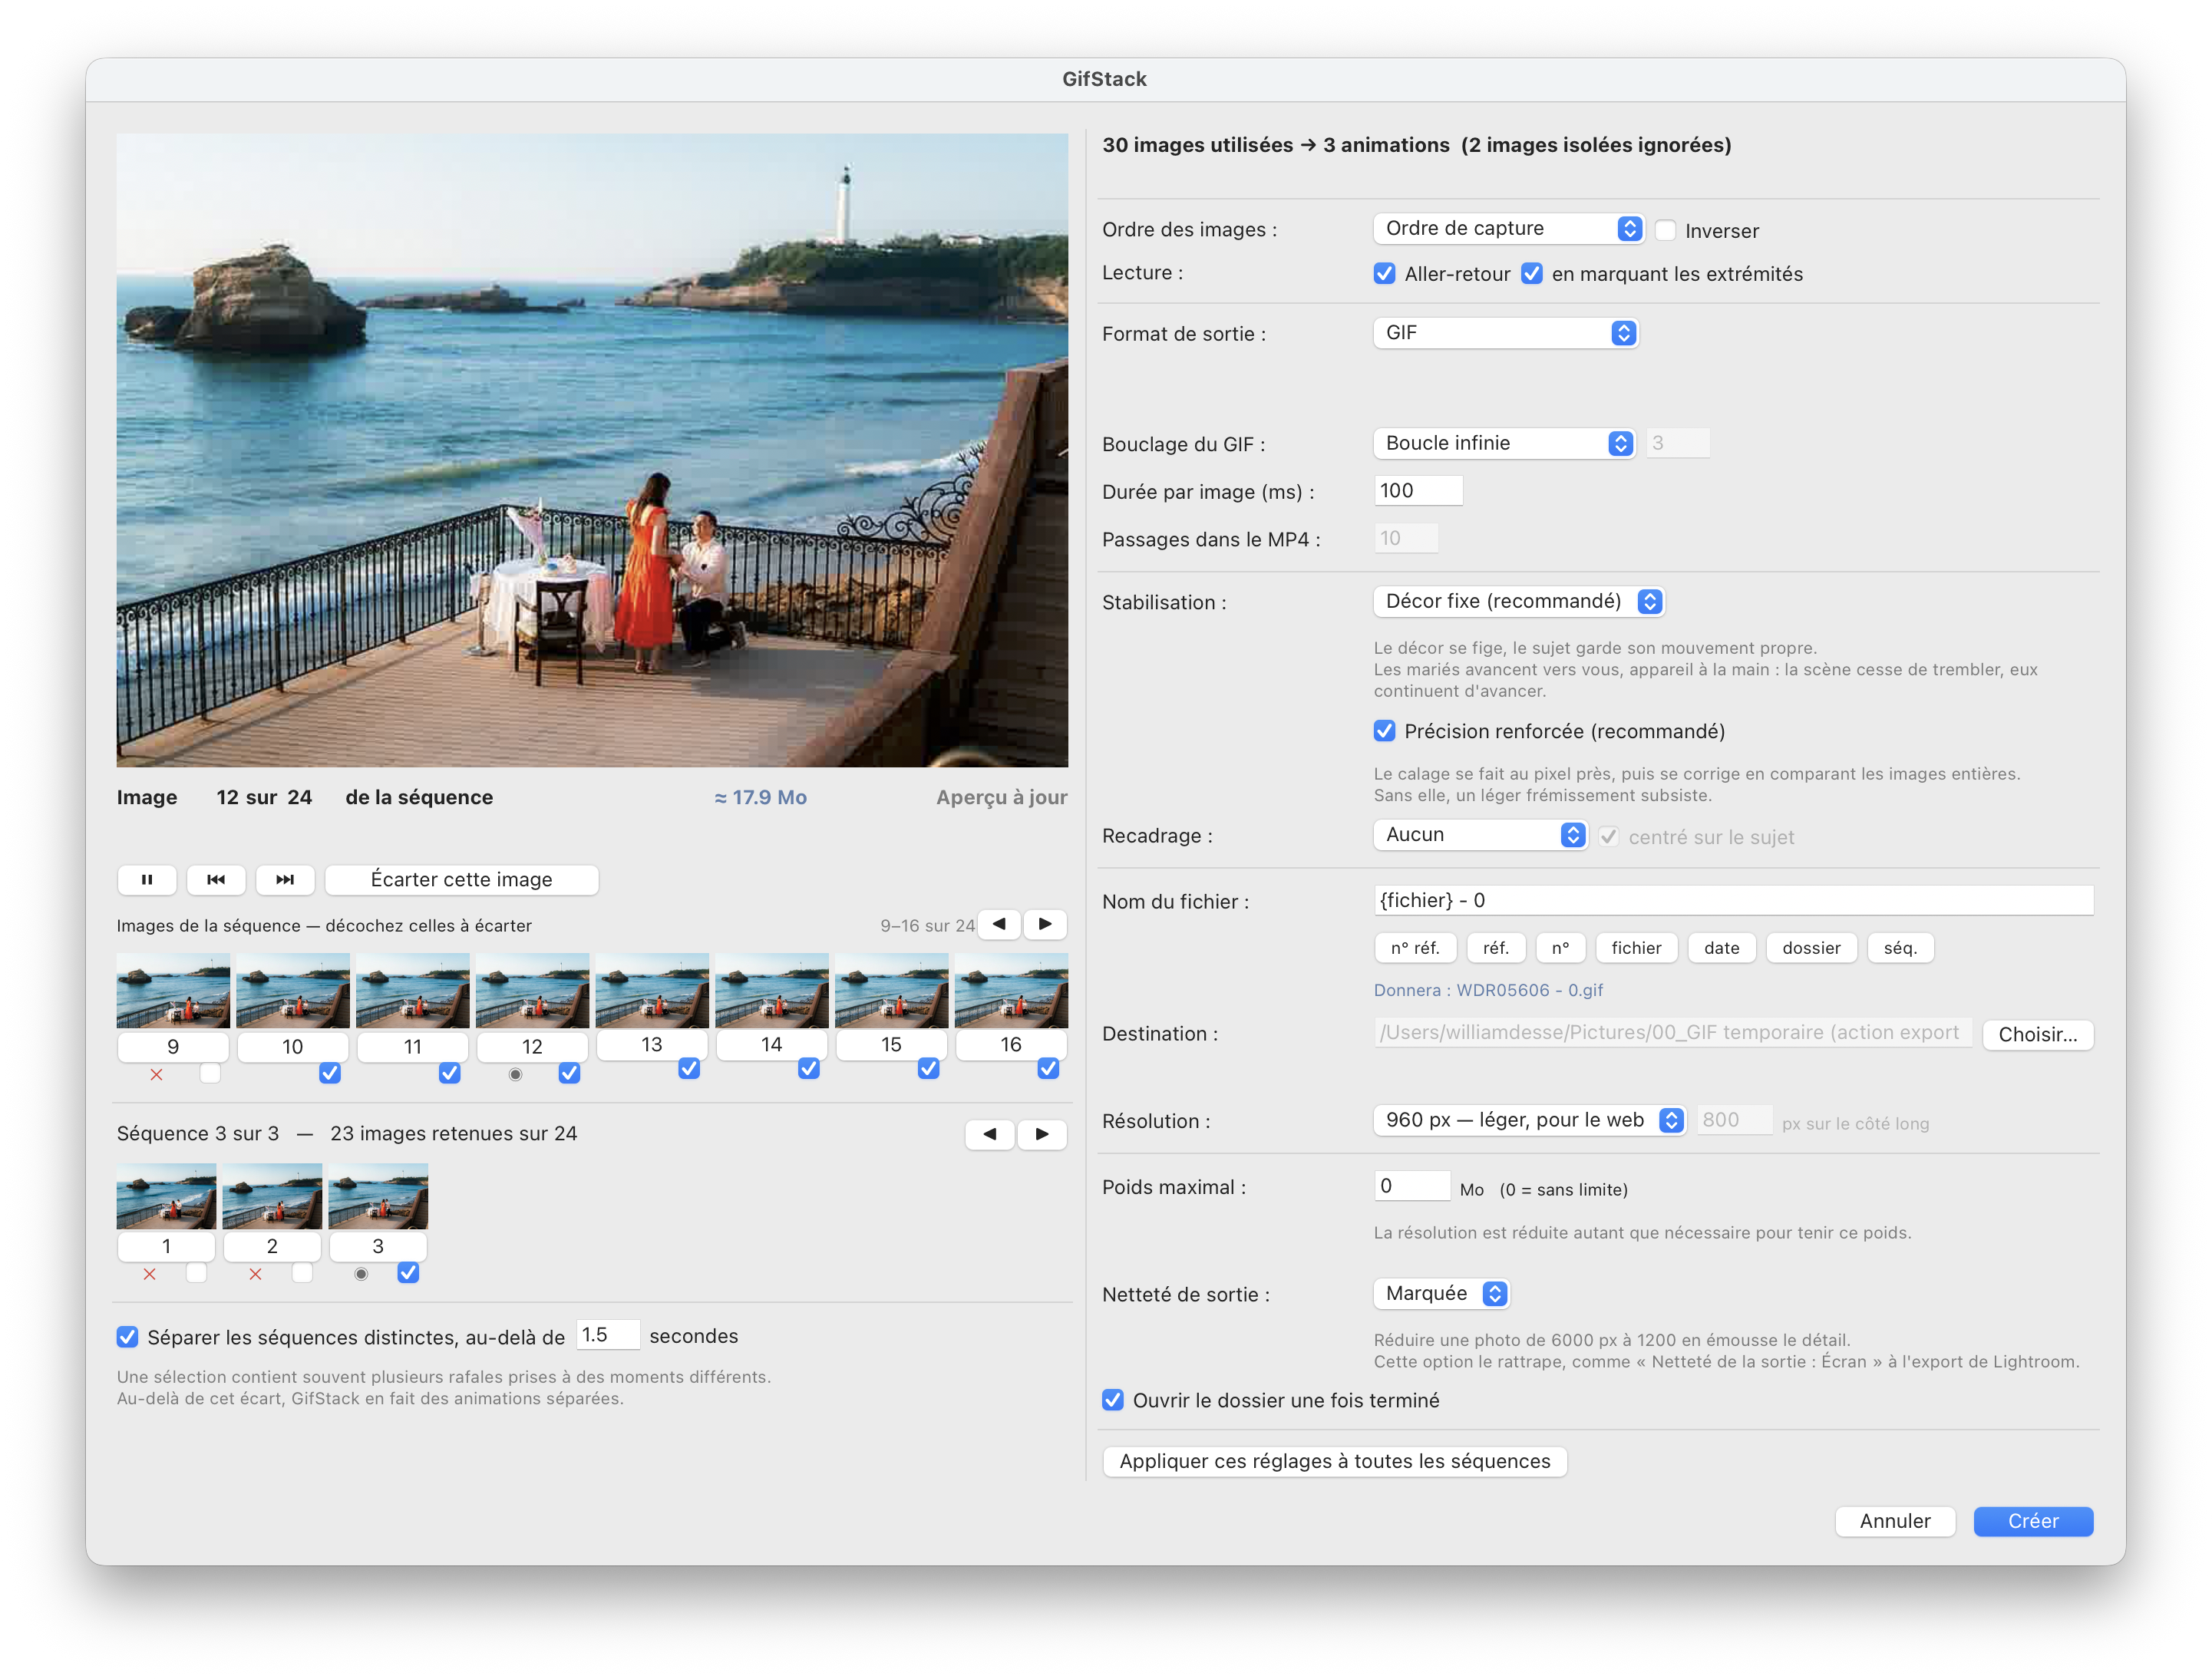Open the Netteté de sortie dropdown
2212x1679 pixels.
1441,1294
